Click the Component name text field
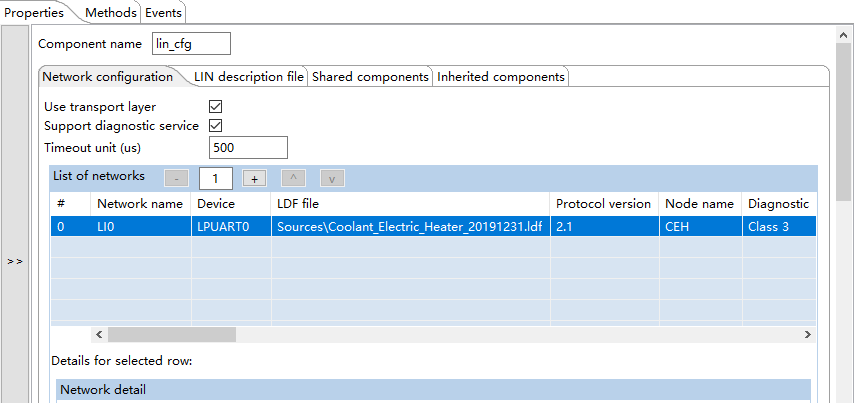The image size is (854, 403). click(x=190, y=44)
